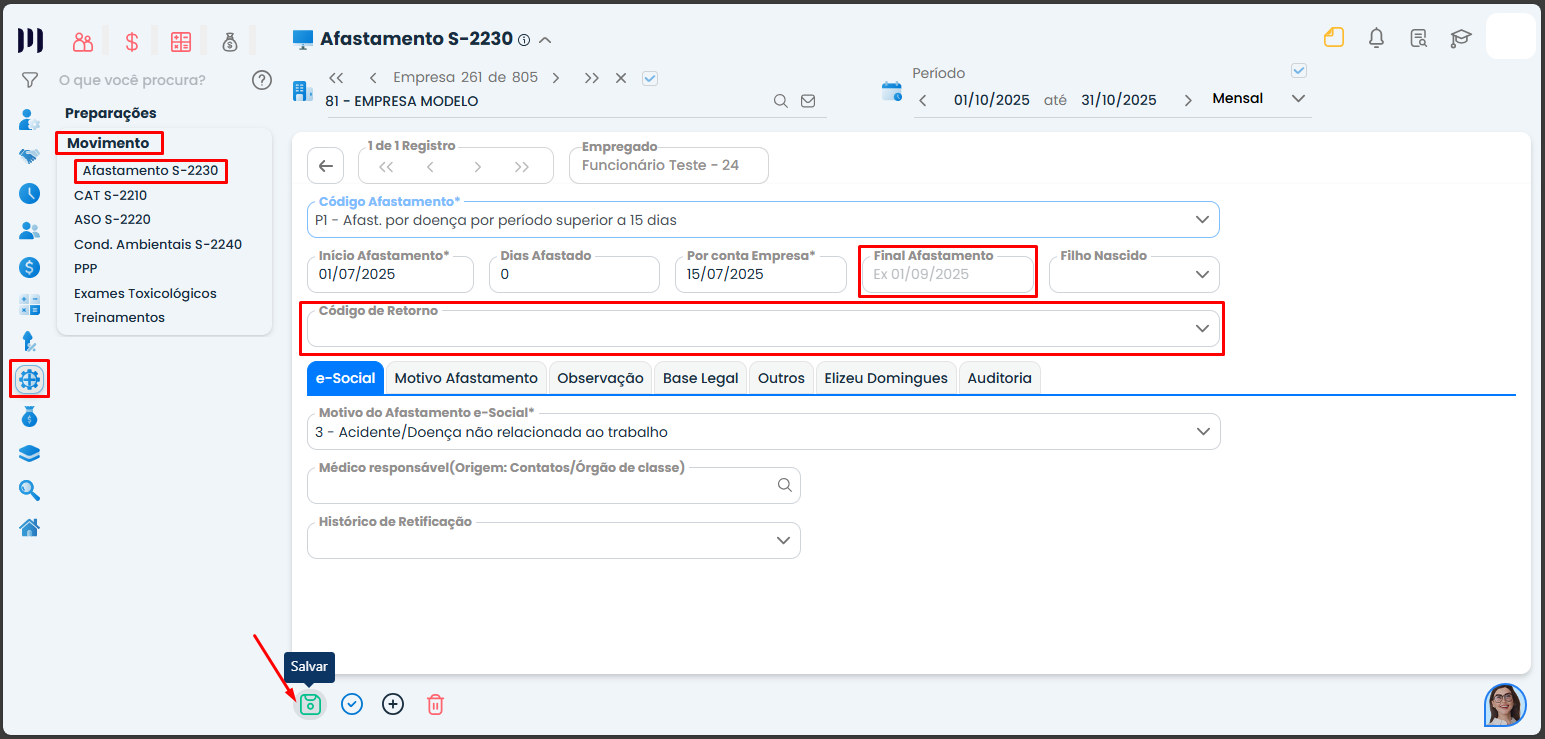
Task: Go to previous period arrow
Action: [x=923, y=100]
